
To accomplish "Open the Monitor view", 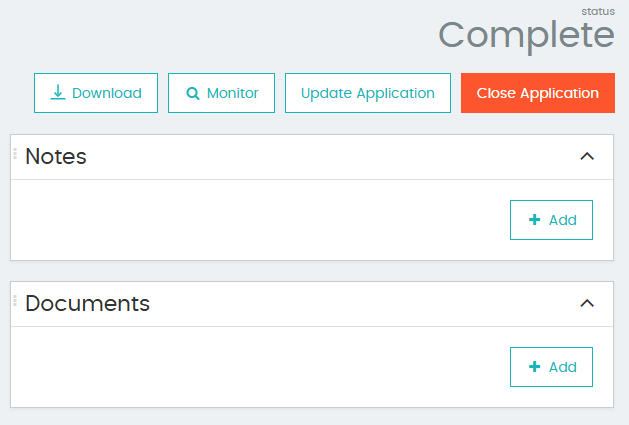I will point(222,93).
